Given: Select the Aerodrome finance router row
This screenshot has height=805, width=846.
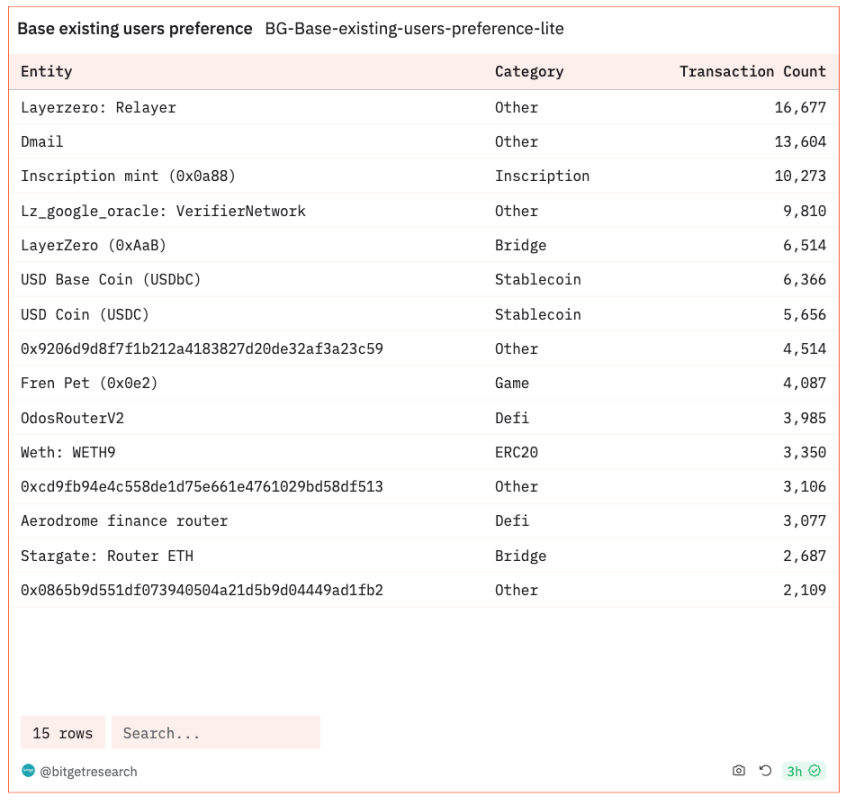Looking at the screenshot, I should 124,521.
